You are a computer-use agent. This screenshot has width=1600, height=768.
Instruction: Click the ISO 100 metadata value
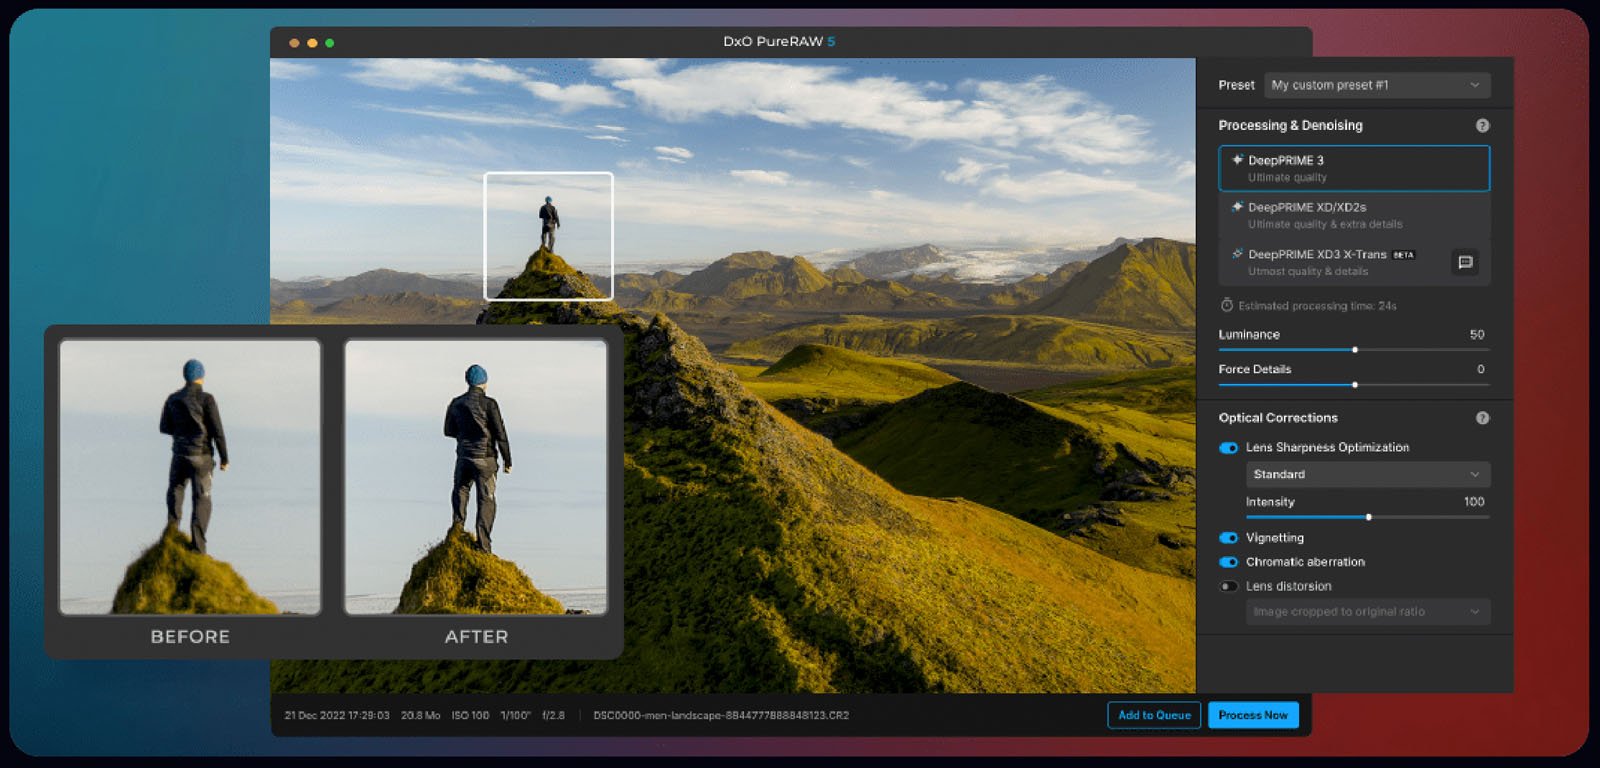point(470,716)
